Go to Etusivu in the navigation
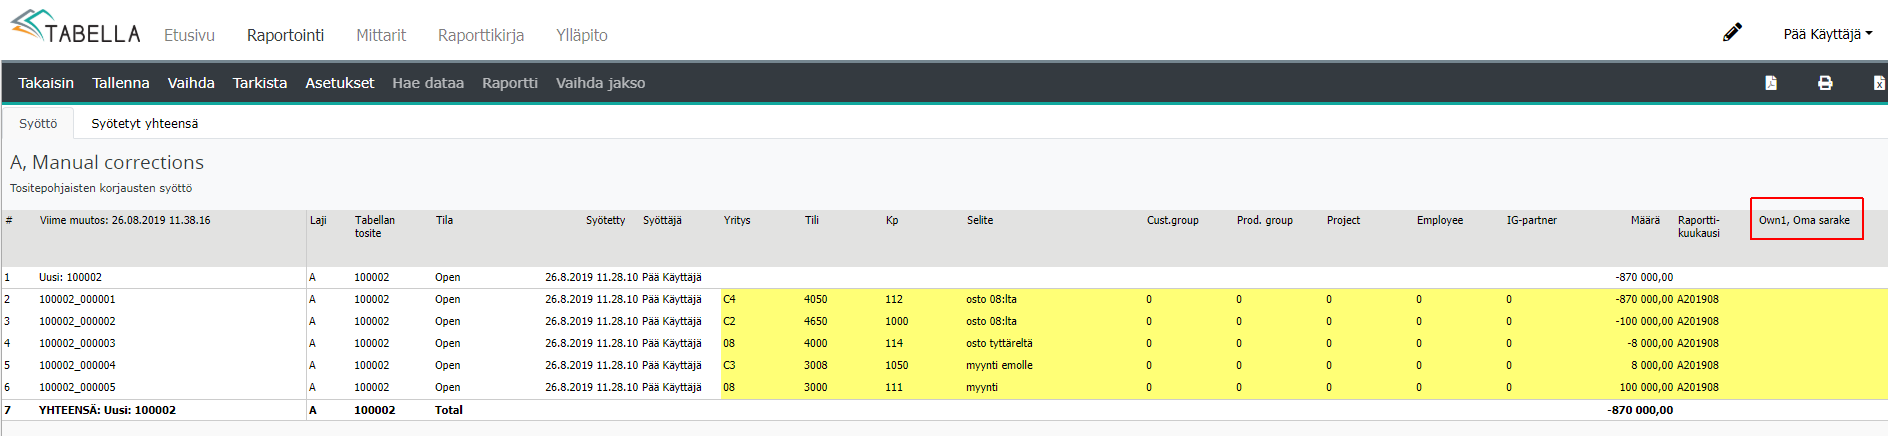Screen dimensions: 1888x436 coord(189,35)
